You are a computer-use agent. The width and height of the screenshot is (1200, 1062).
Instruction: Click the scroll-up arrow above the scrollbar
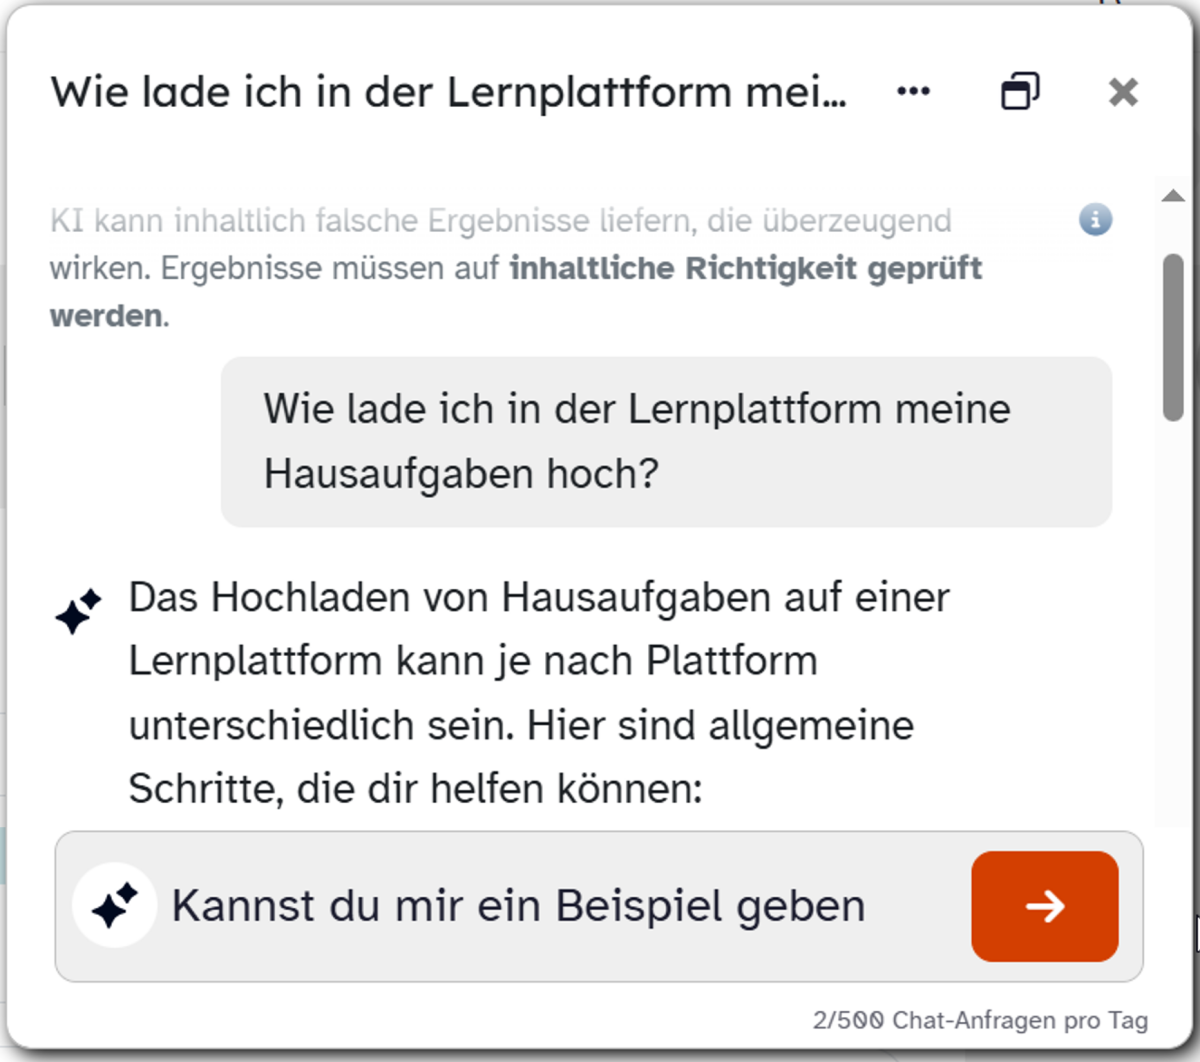[1173, 196]
